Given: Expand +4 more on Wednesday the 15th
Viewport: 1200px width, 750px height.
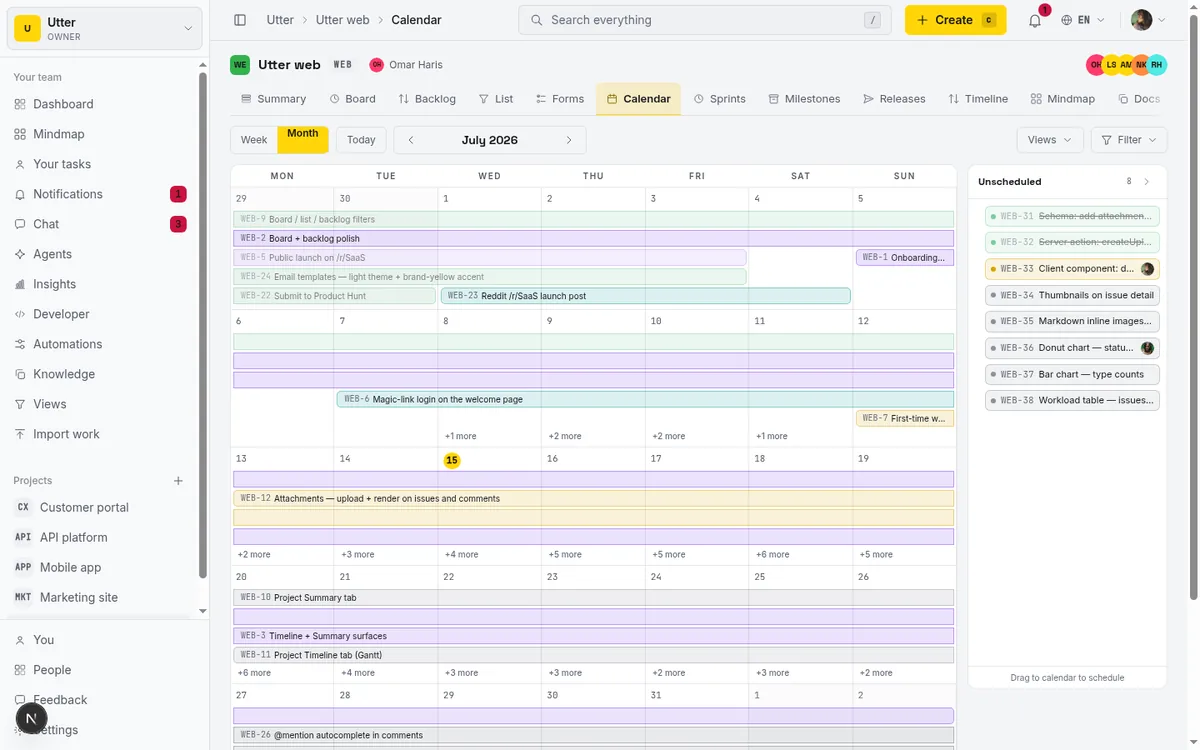Looking at the screenshot, I should 461,554.
